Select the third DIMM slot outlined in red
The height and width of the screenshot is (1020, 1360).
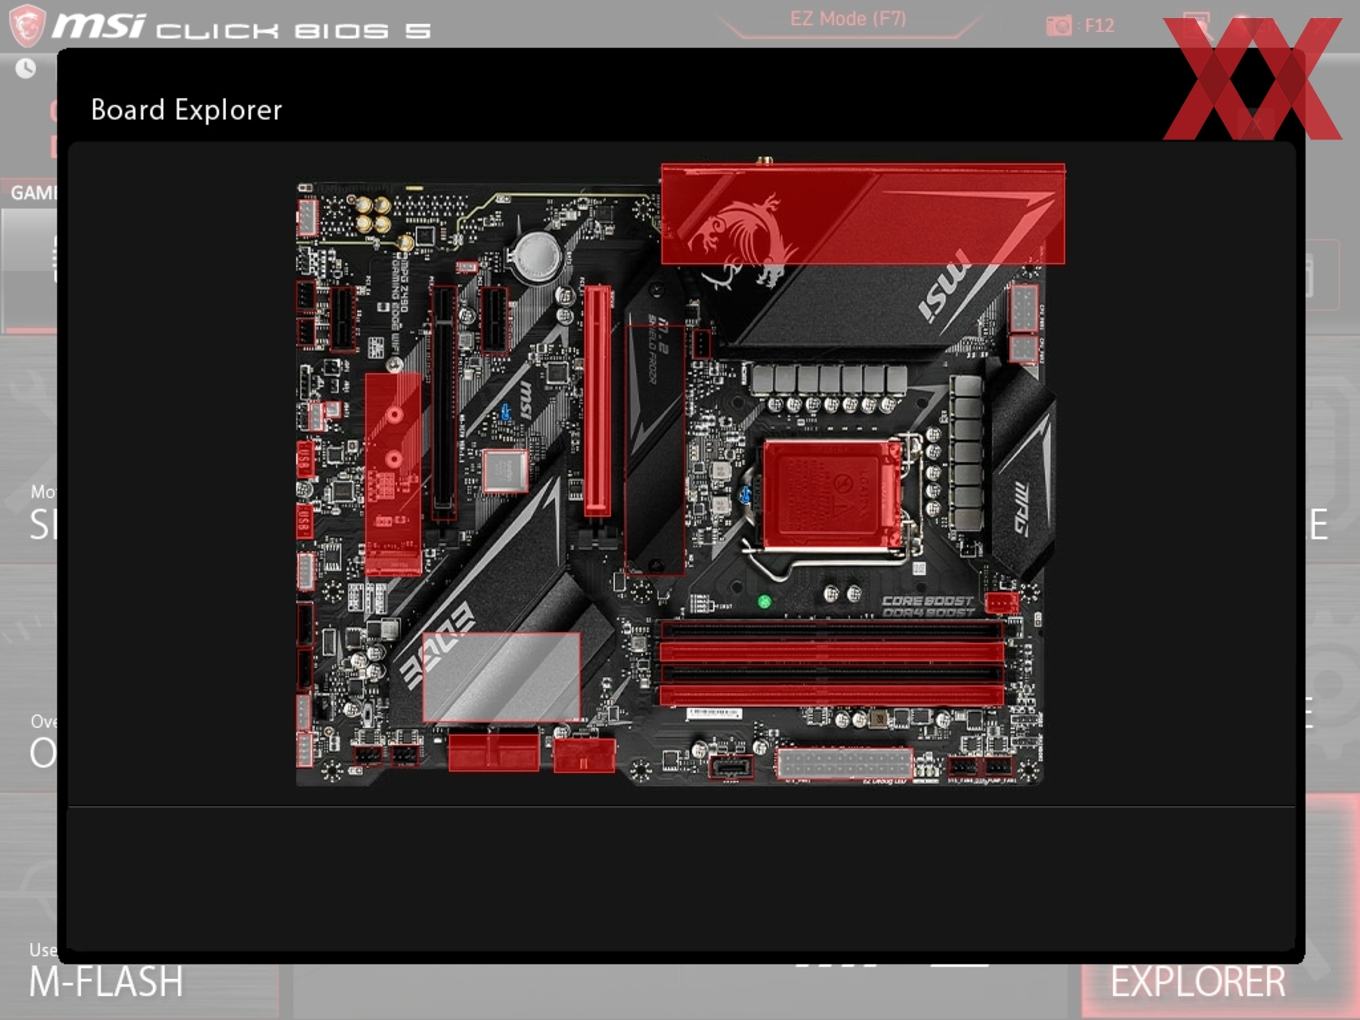[x=831, y=674]
